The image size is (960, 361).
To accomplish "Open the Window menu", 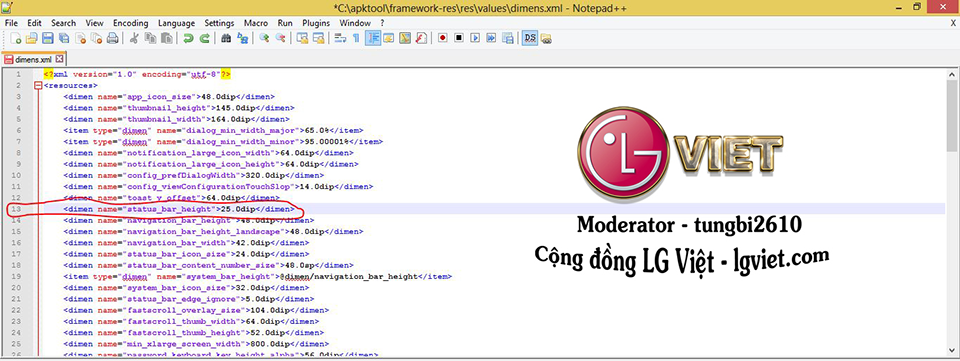I will point(355,23).
